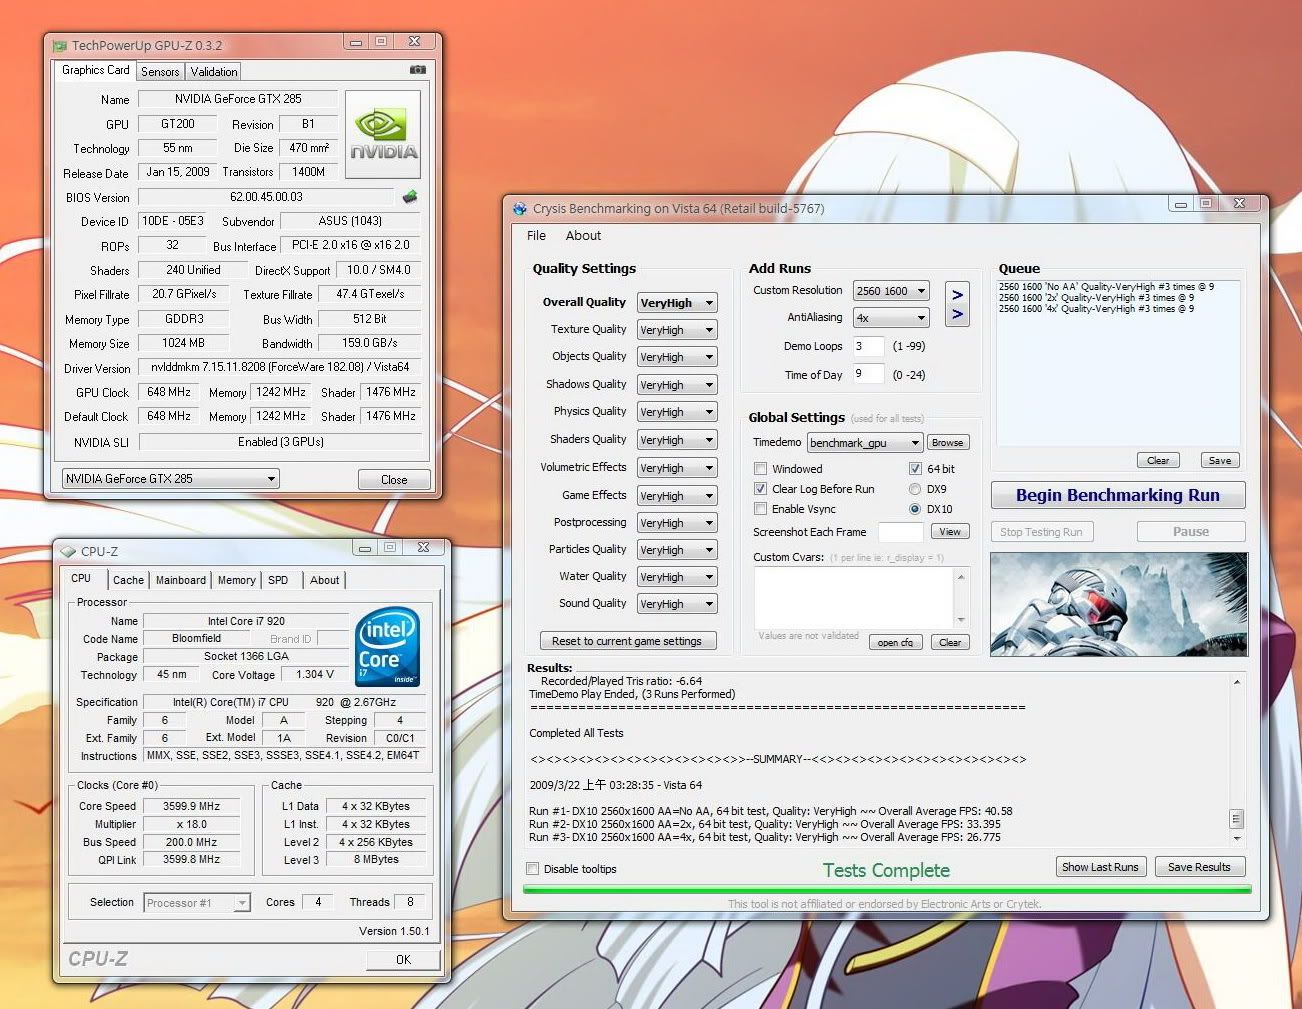Viewport: 1302px width, 1009px height.
Task: Open the Custom Resolution dropdown
Action: point(891,291)
